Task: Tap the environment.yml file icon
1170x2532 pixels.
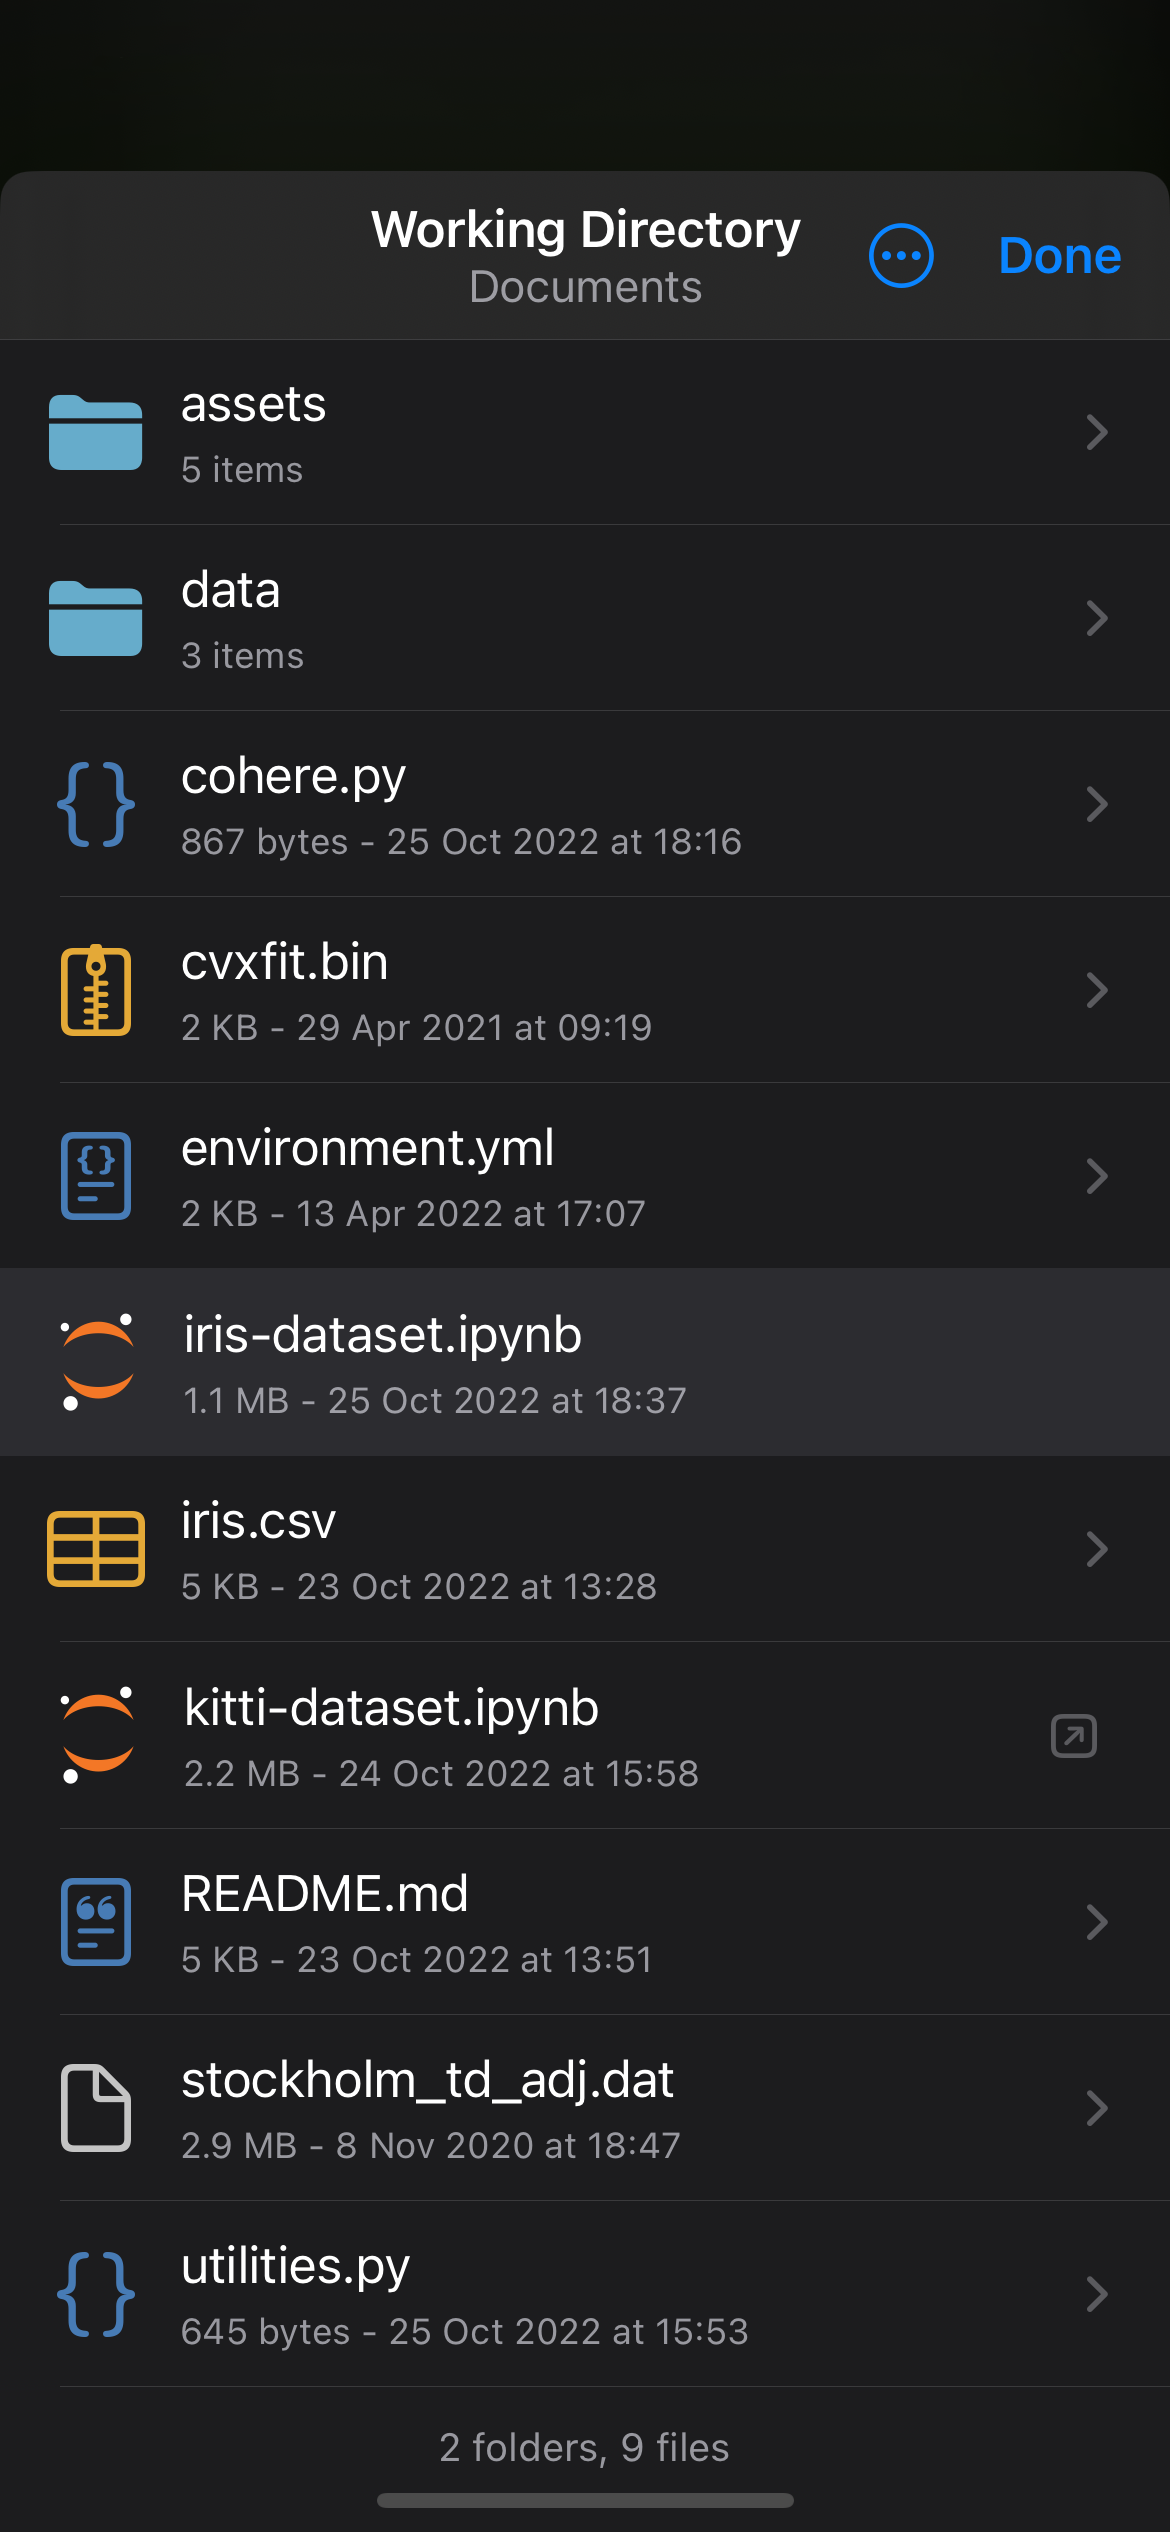Action: (96, 1176)
